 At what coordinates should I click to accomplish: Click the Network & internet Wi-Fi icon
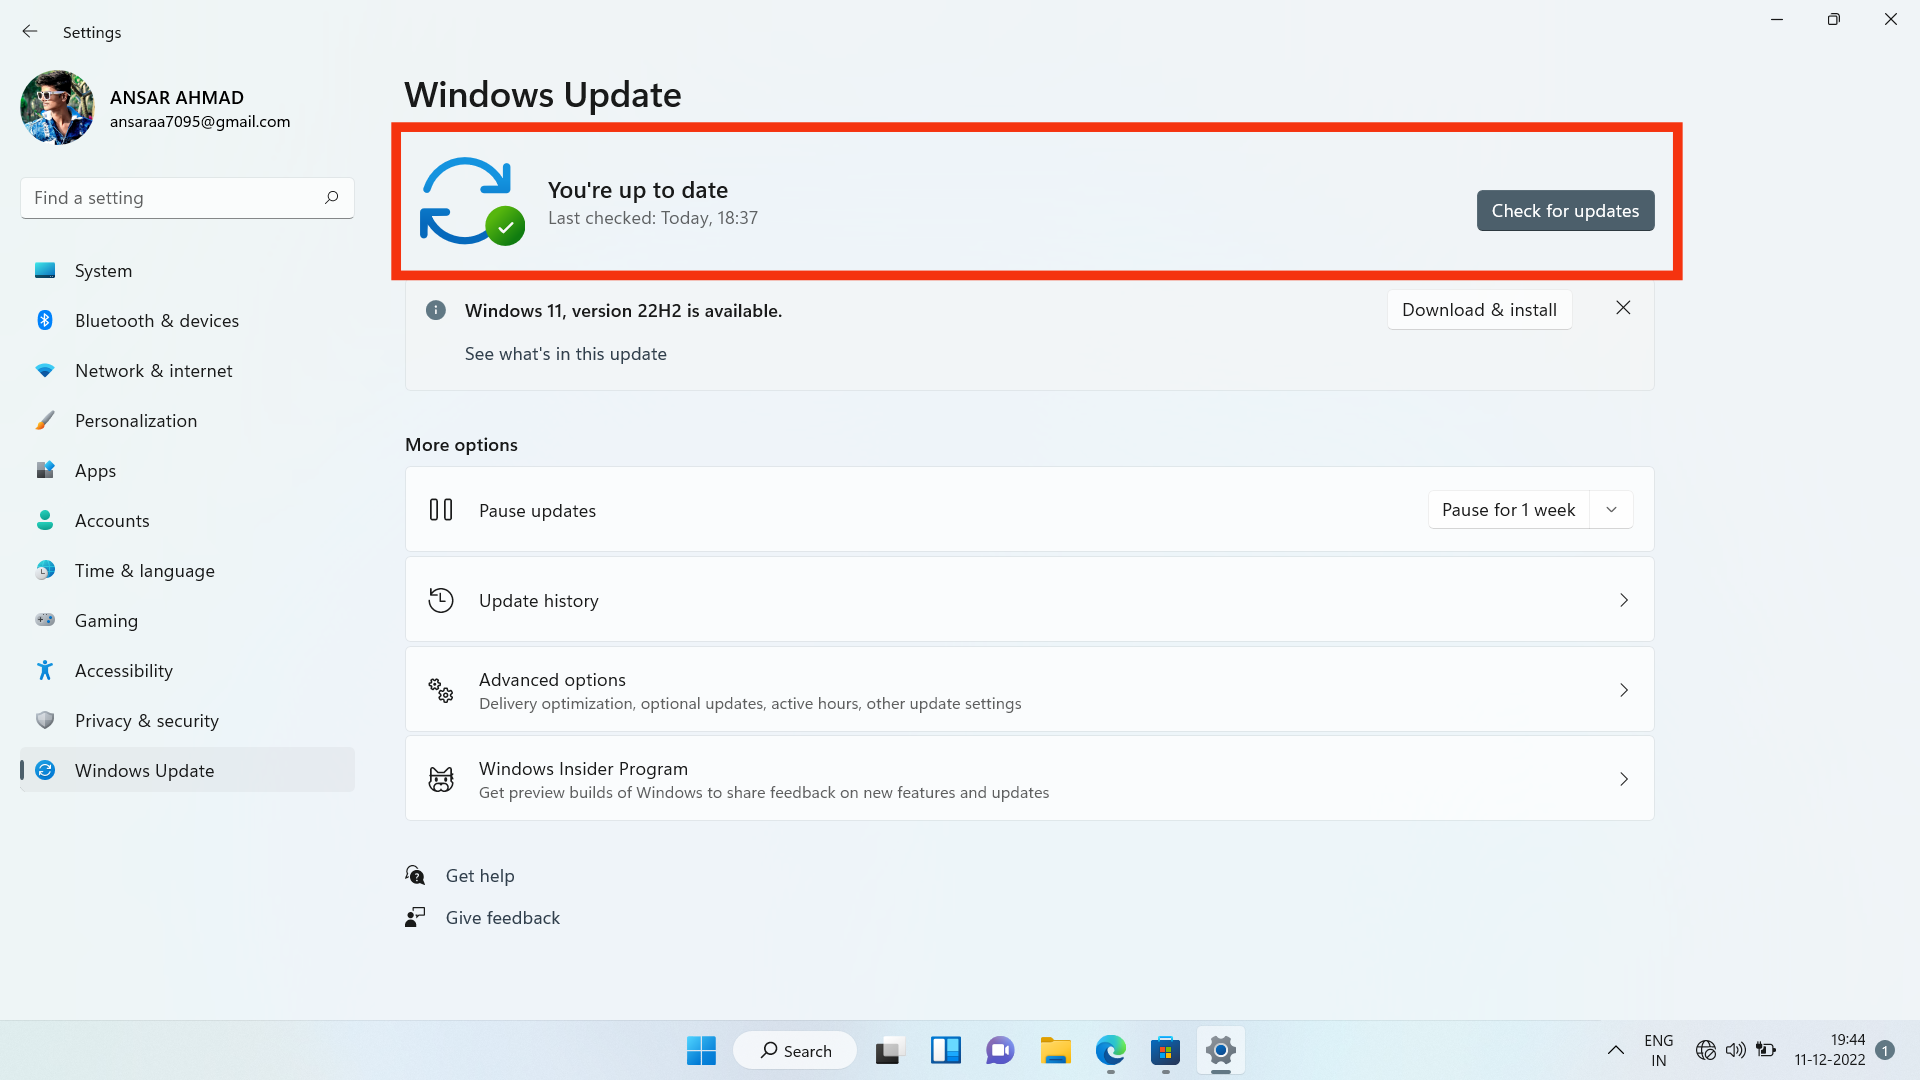45,371
